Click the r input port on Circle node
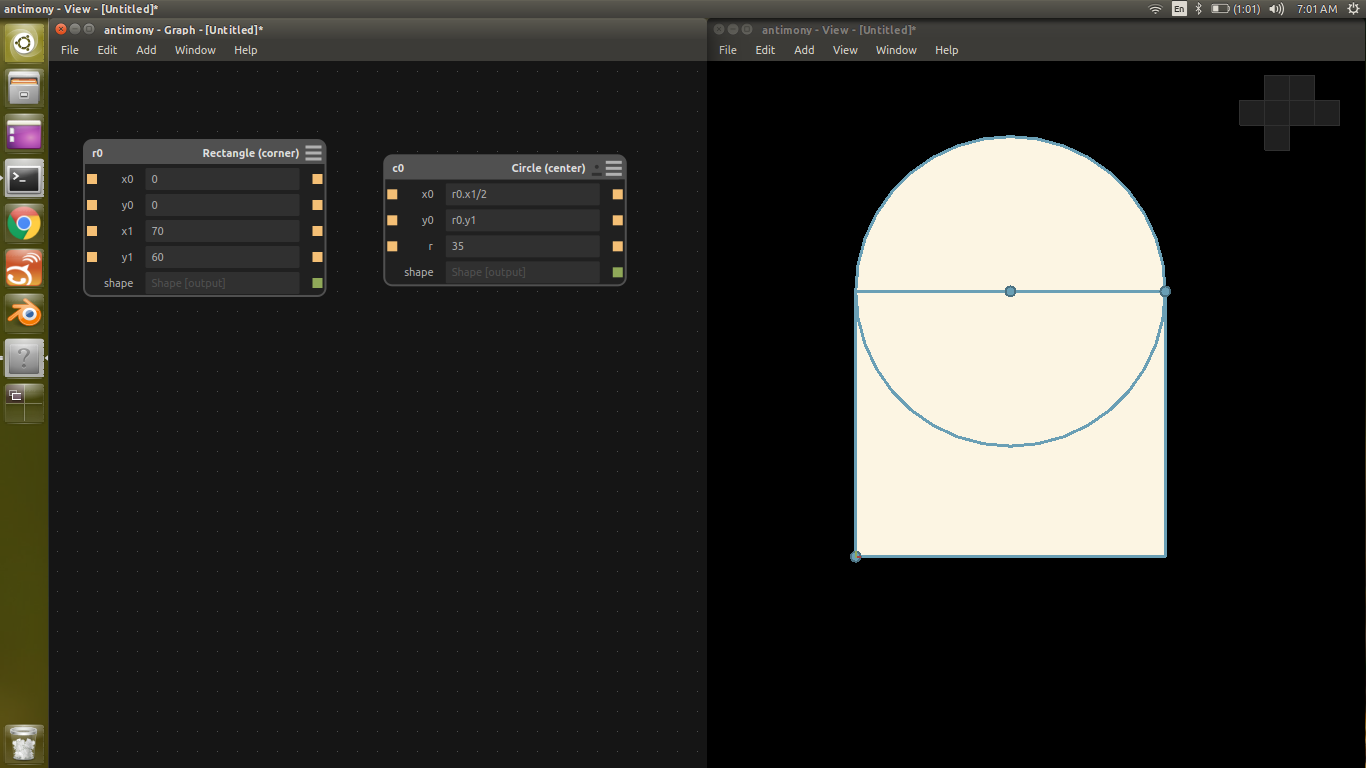 392,246
